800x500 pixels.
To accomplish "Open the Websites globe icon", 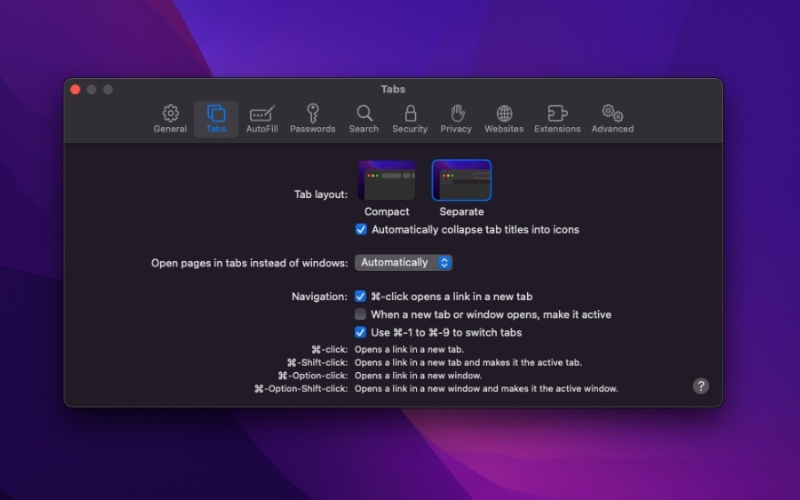I will 504,119.
